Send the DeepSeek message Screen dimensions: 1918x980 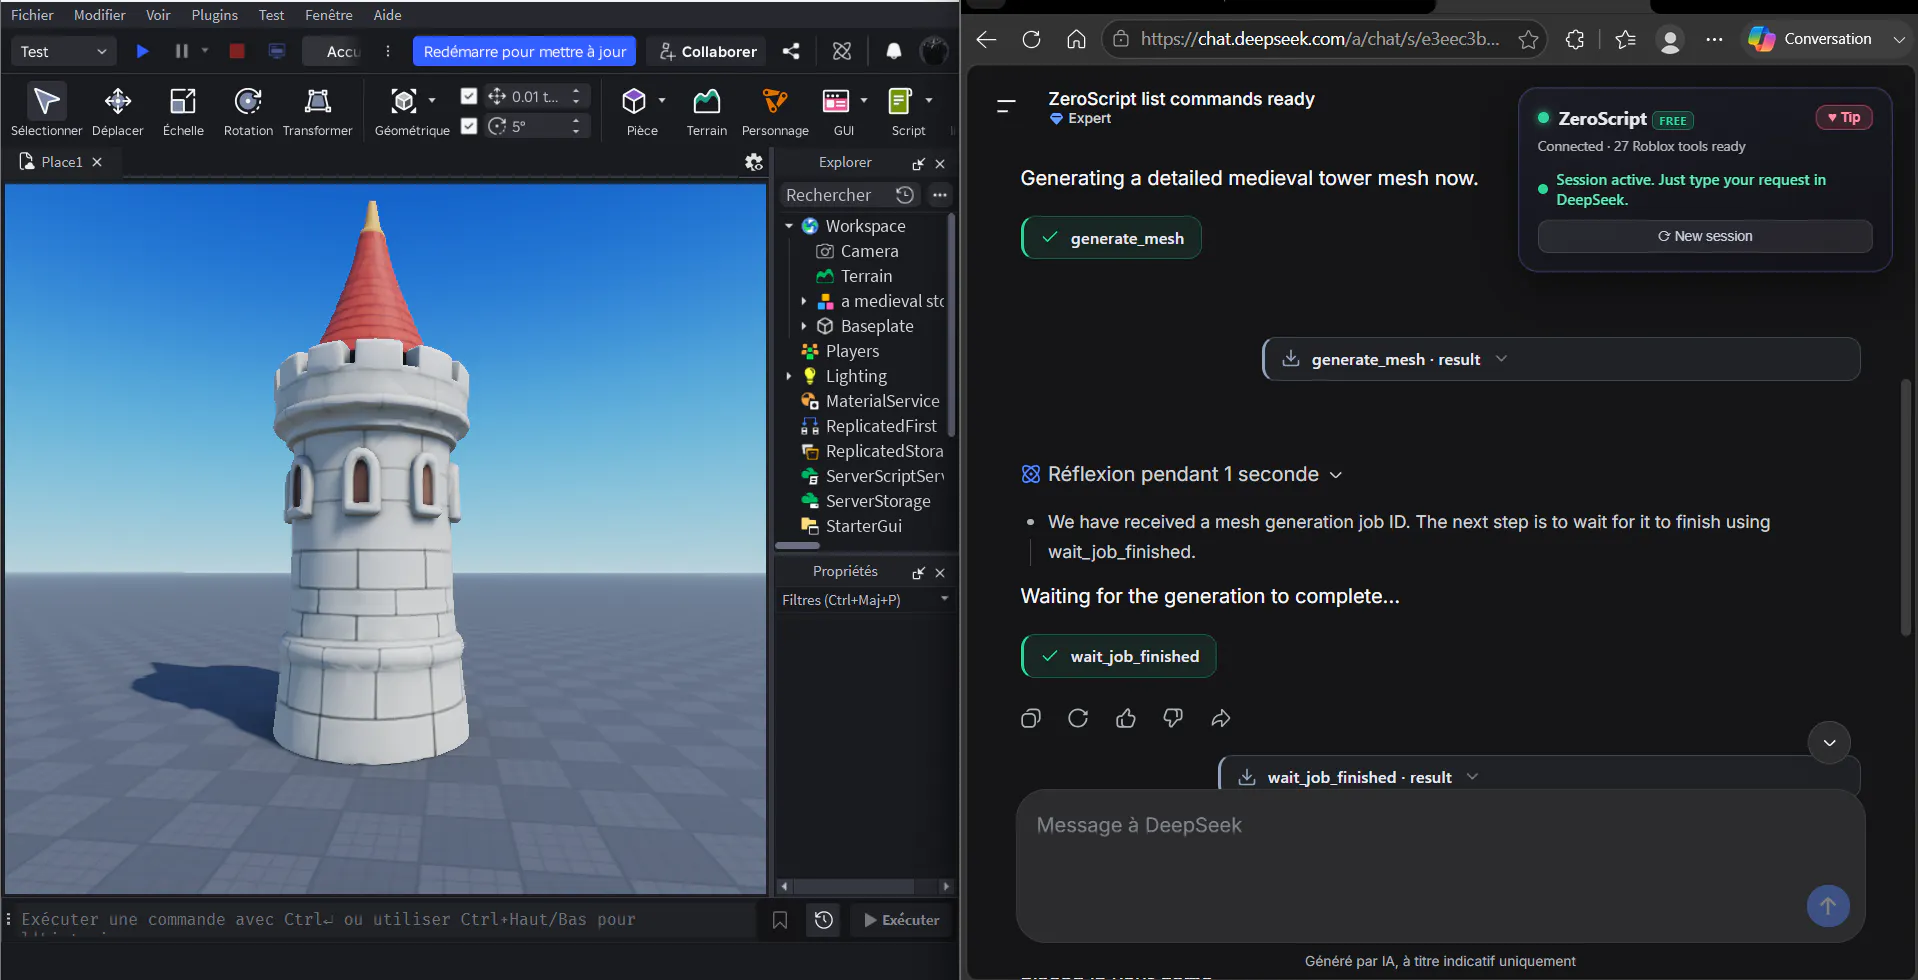click(x=1828, y=906)
